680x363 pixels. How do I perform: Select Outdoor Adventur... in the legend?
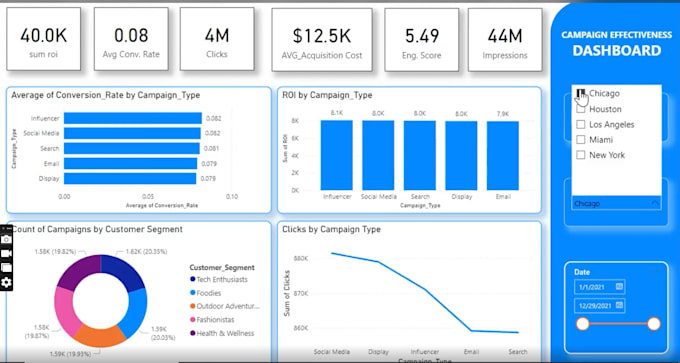click(x=225, y=306)
